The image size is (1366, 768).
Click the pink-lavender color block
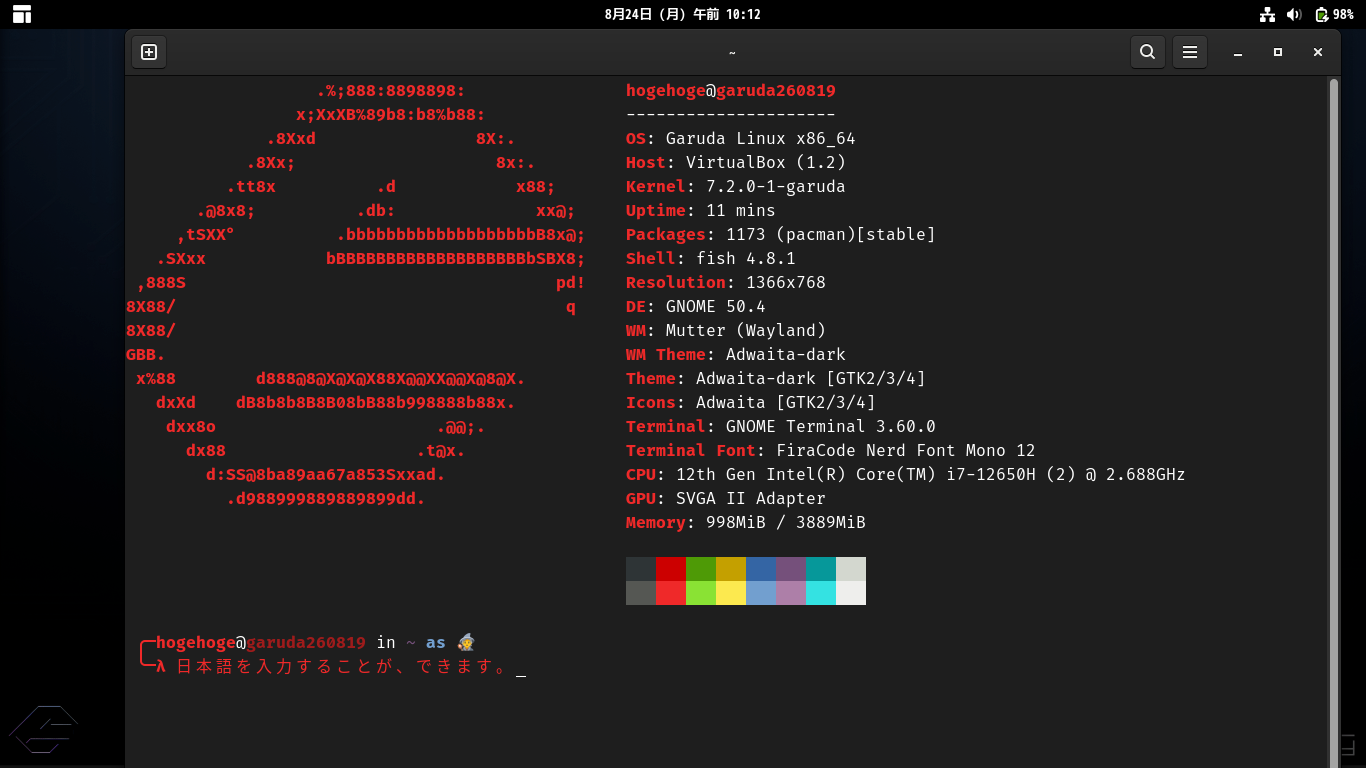[791, 593]
